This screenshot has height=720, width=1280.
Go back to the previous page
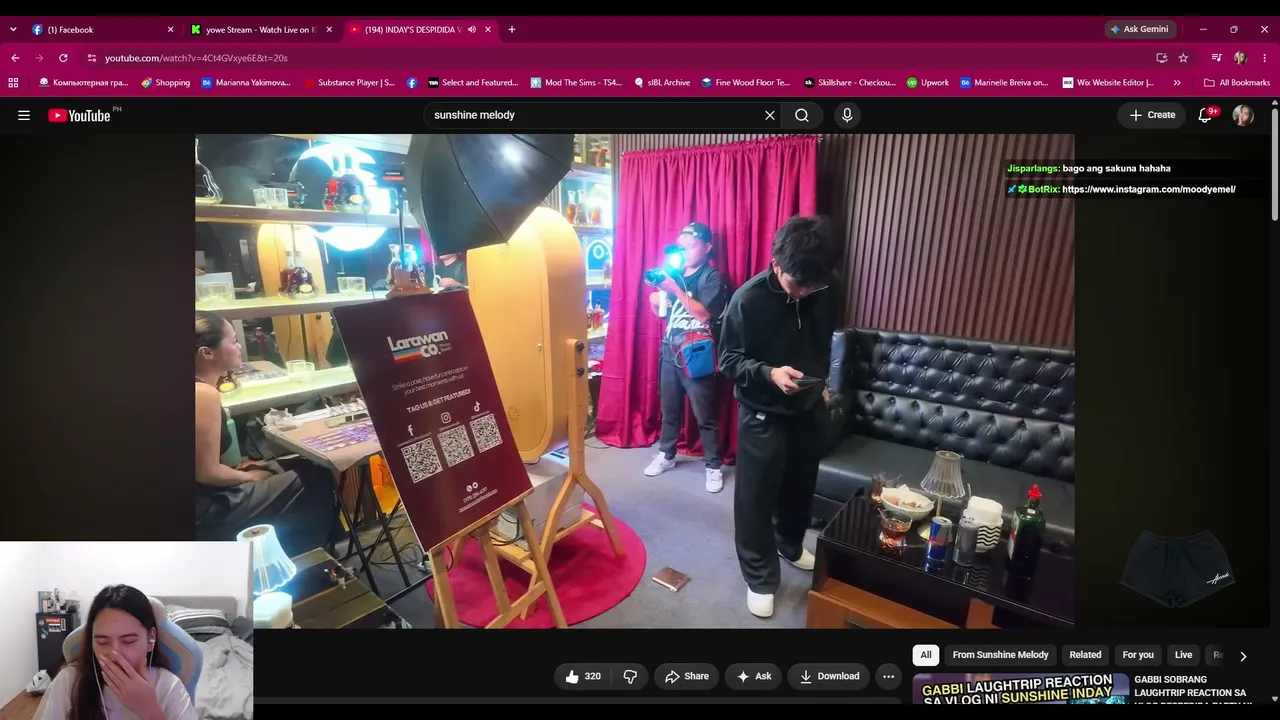pyautogui.click(x=15, y=58)
